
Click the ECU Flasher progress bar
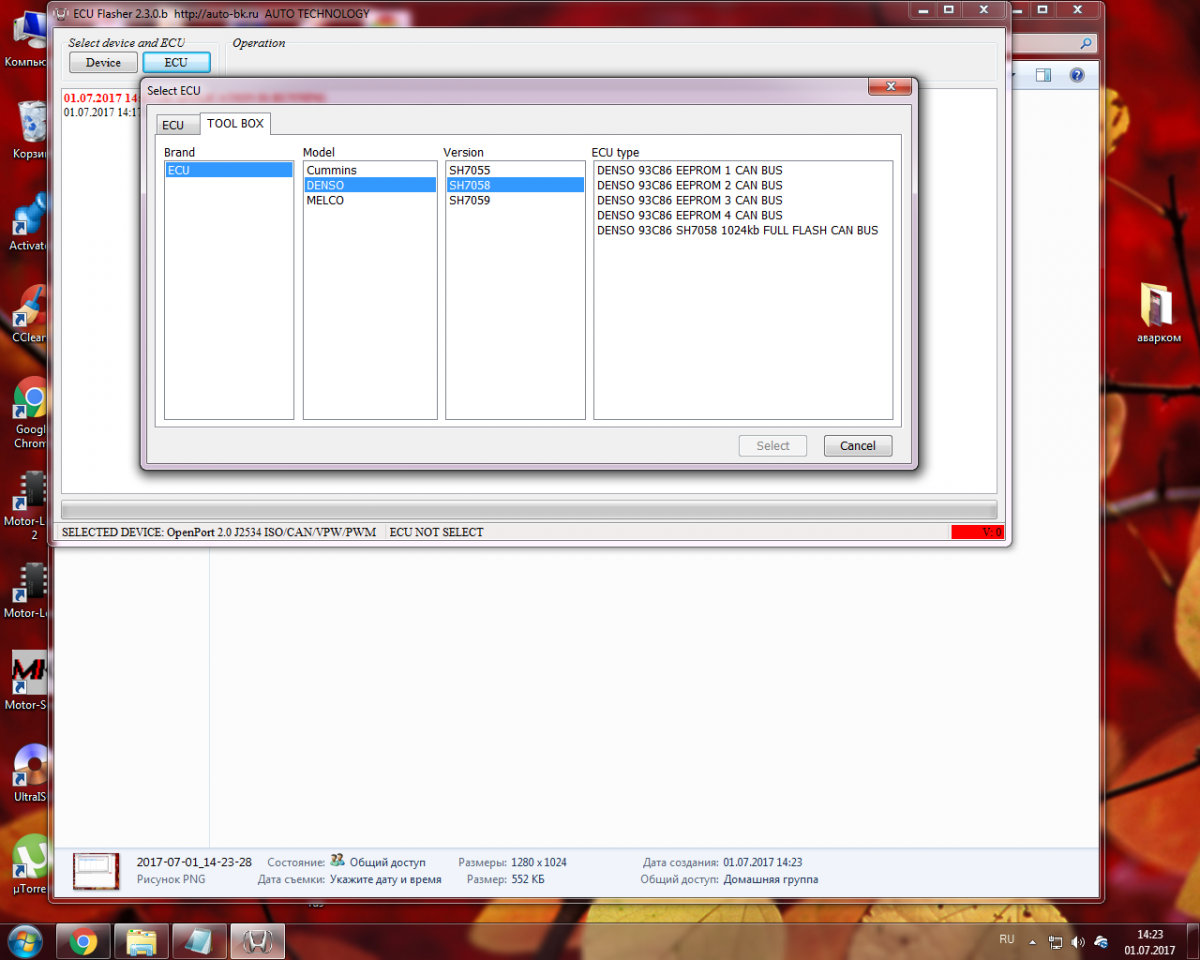click(x=529, y=509)
